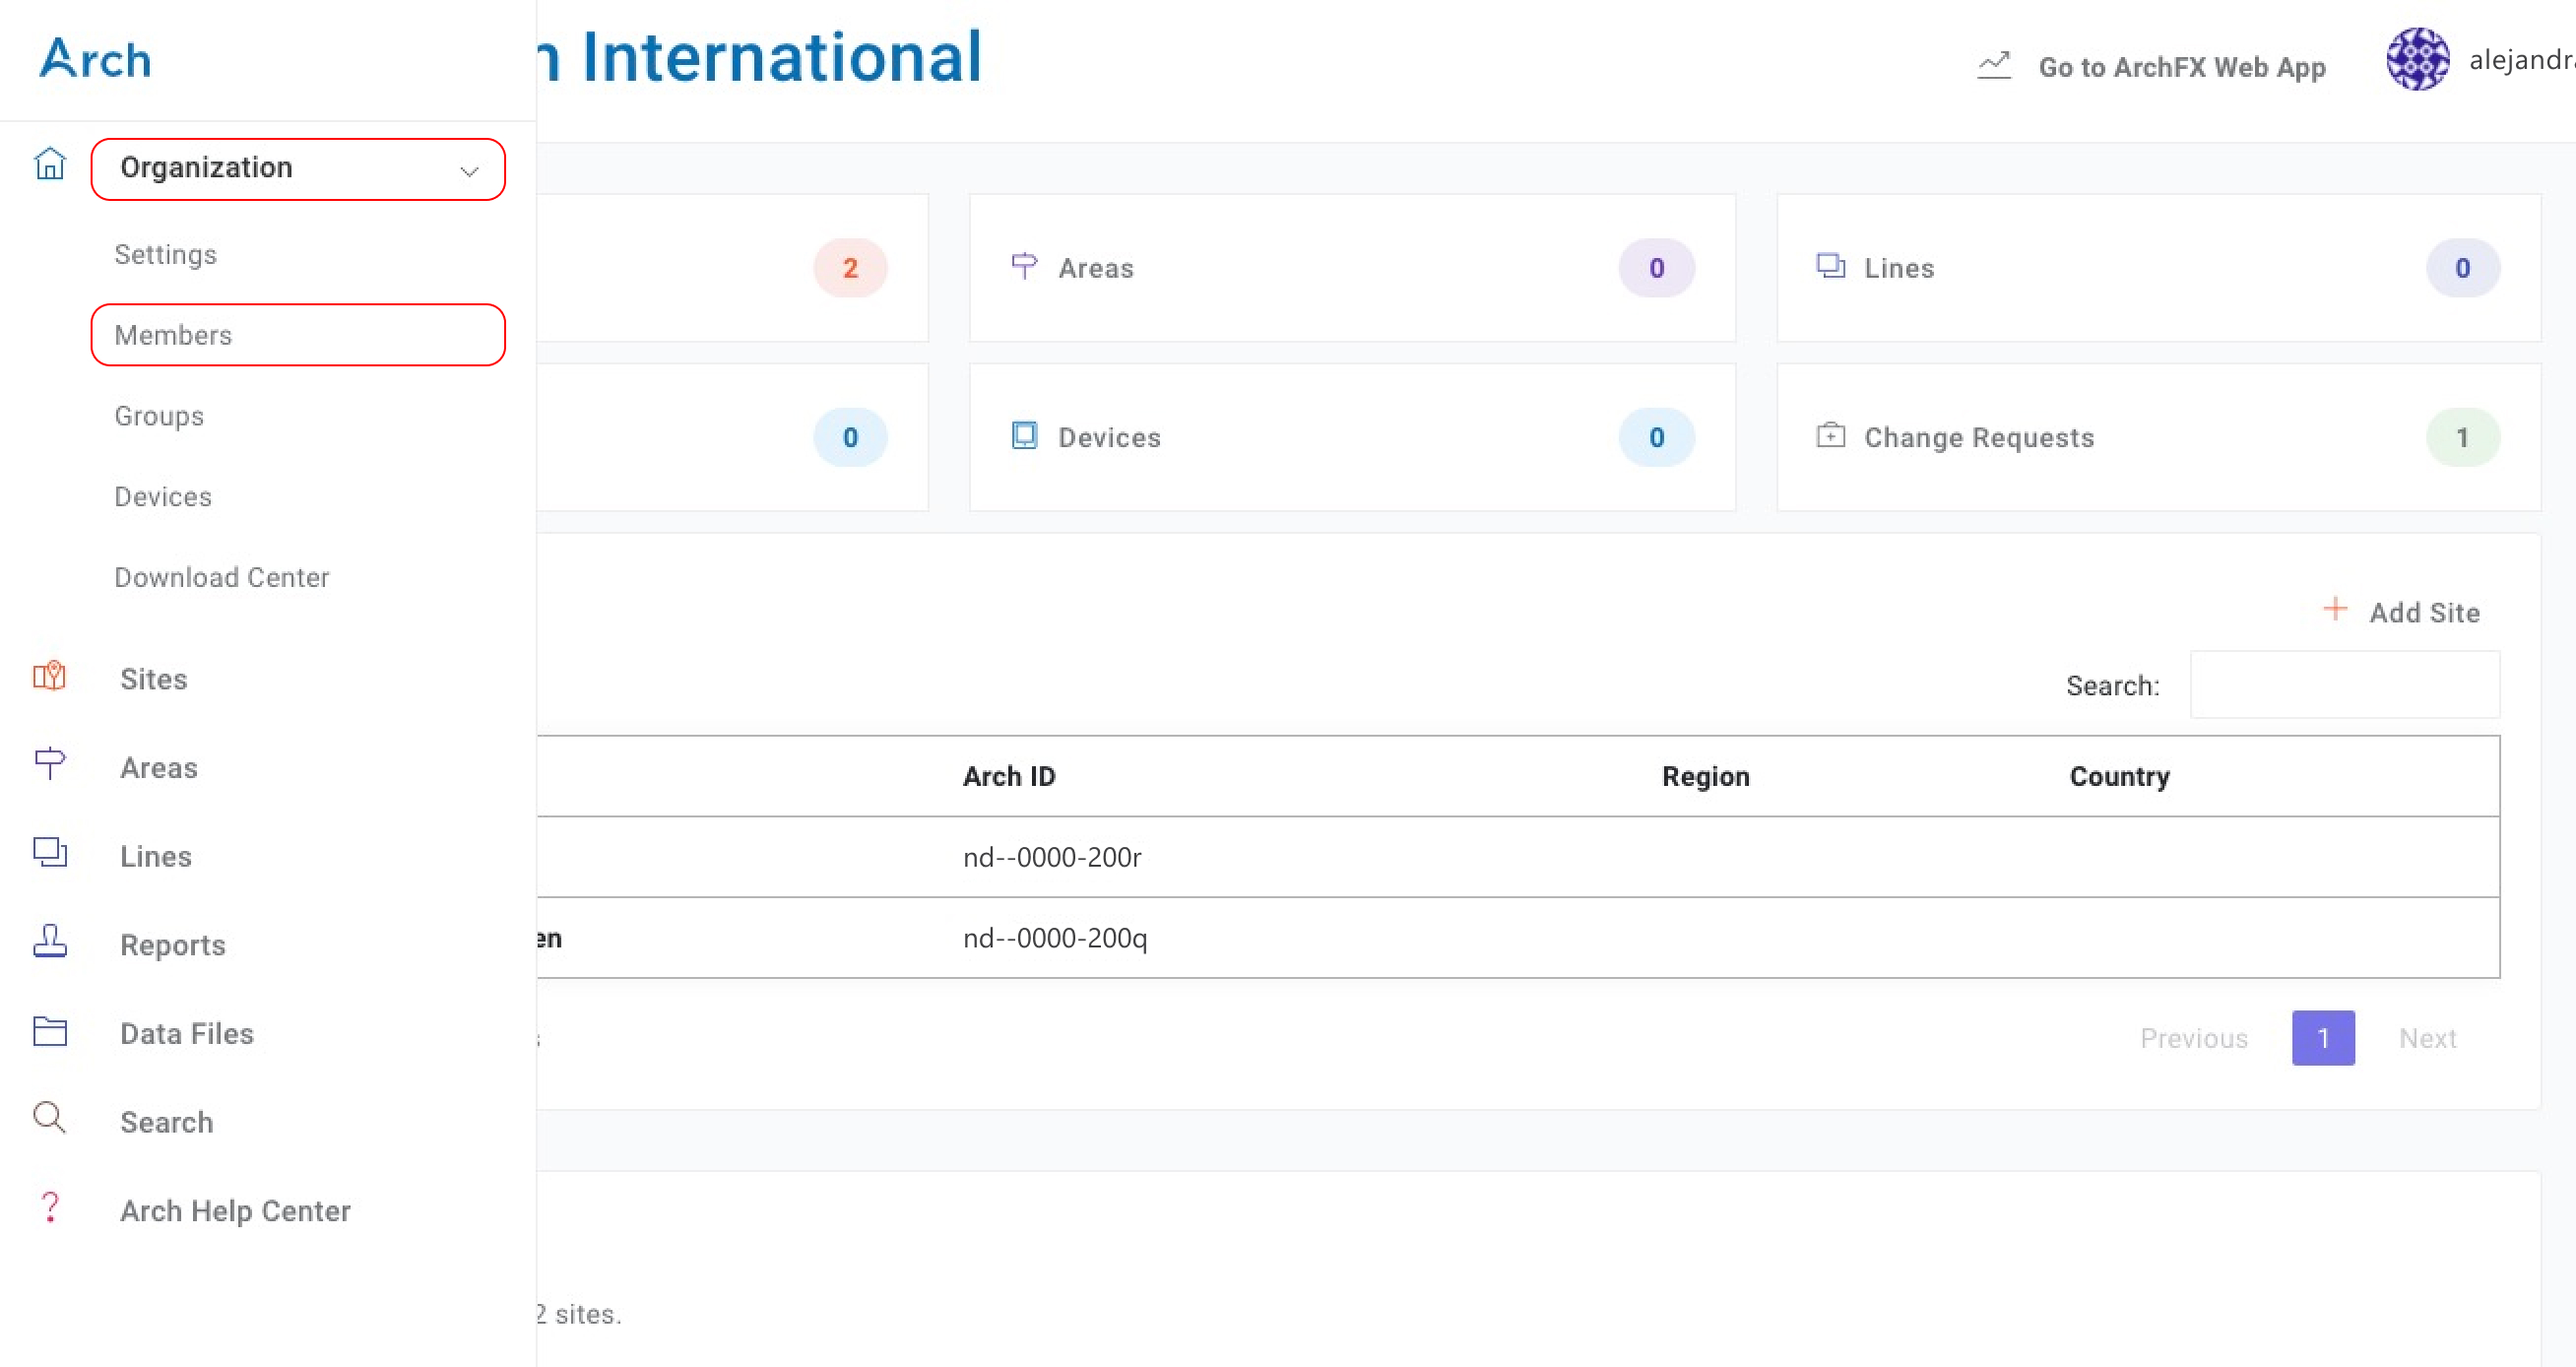Click the Lines count badge 0
Image resolution: width=2576 pixels, height=1367 pixels.
point(2463,268)
